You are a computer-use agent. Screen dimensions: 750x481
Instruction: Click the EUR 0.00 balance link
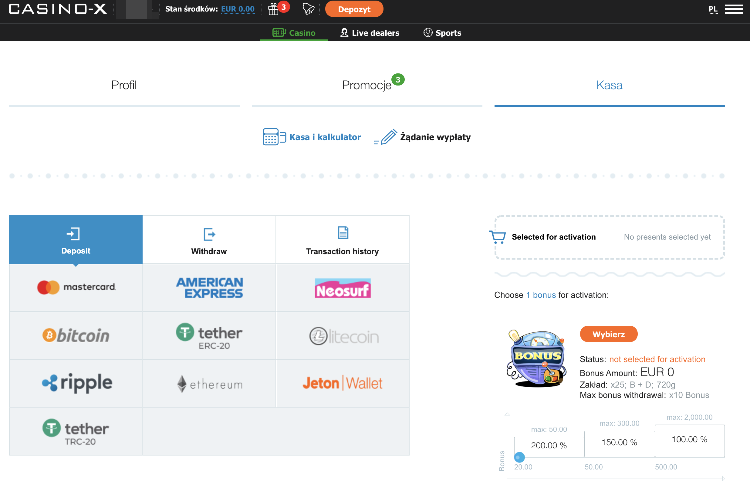[238, 9]
